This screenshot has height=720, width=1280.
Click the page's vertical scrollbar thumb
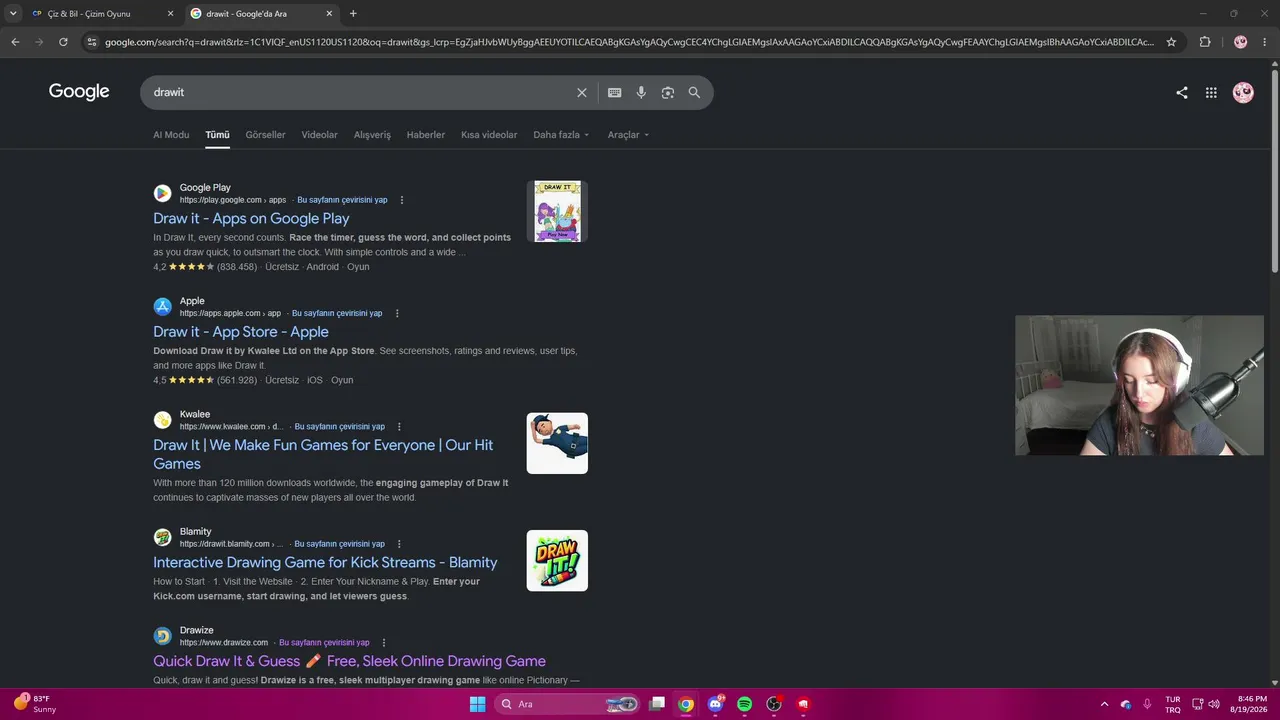[x=1274, y=170]
